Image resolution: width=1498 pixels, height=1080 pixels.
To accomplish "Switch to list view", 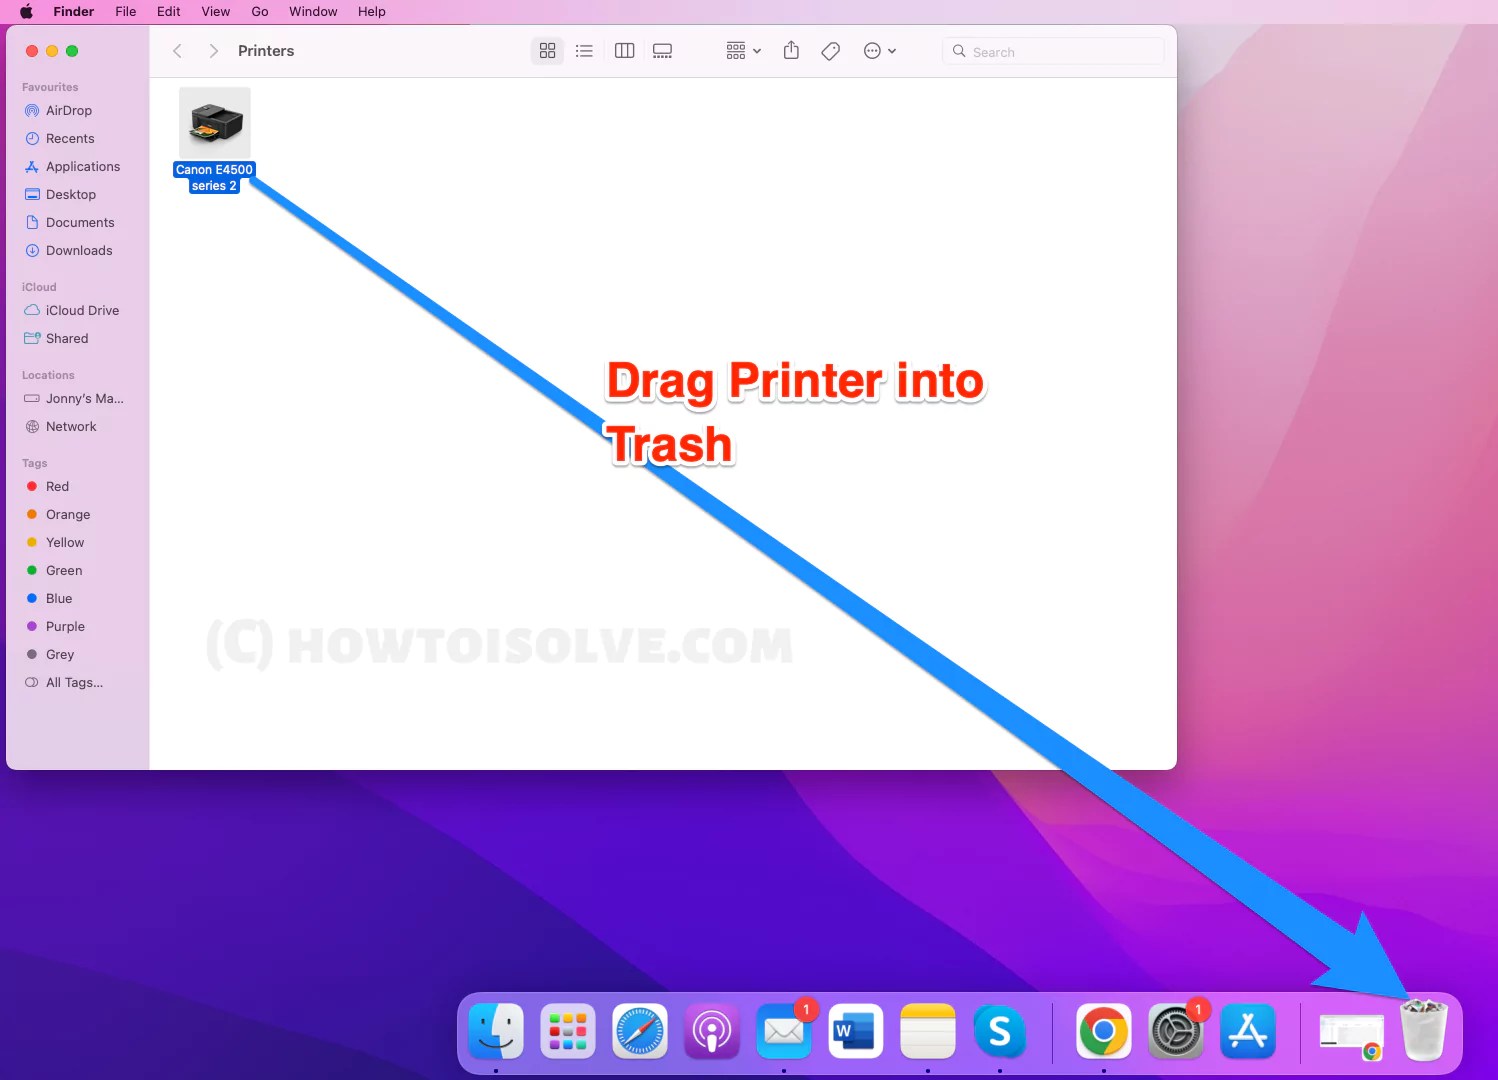I will tap(585, 50).
